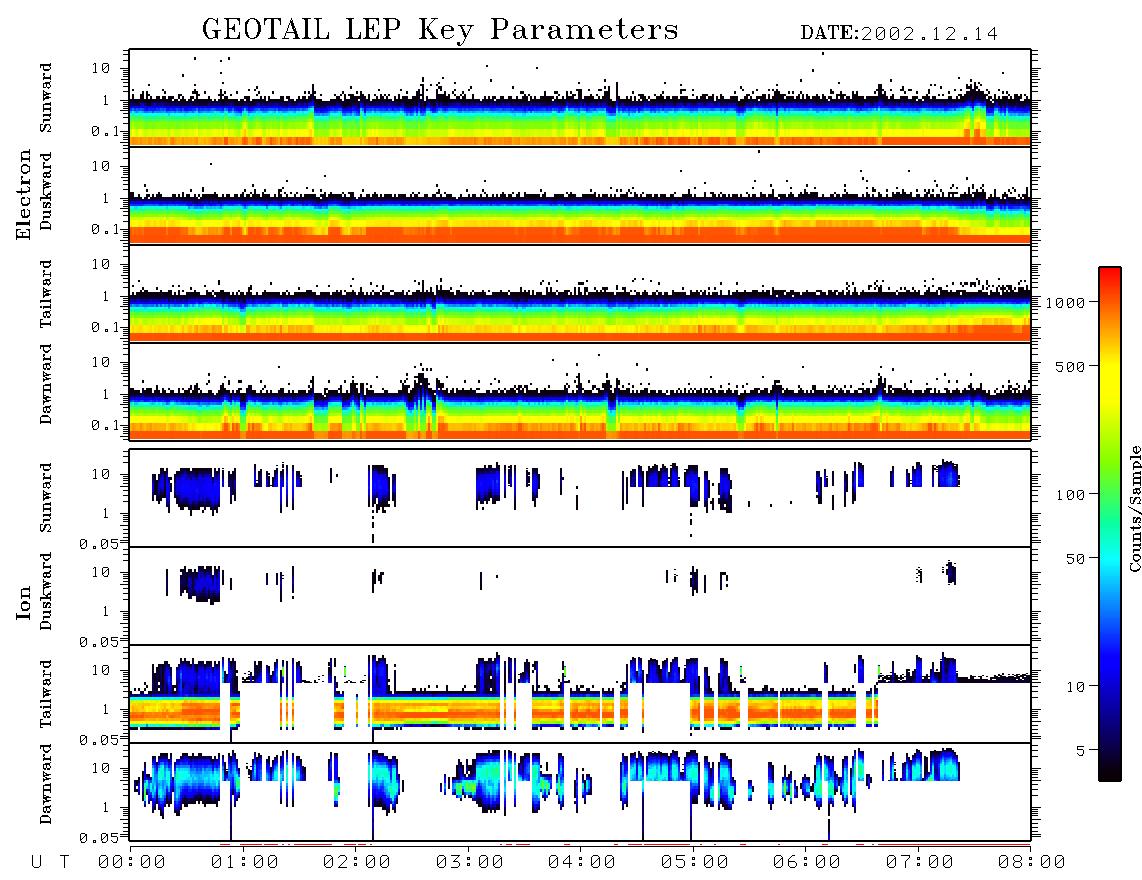Select the 'Ion' group axis label
The image size is (1142, 880).
pyautogui.click(x=23, y=602)
